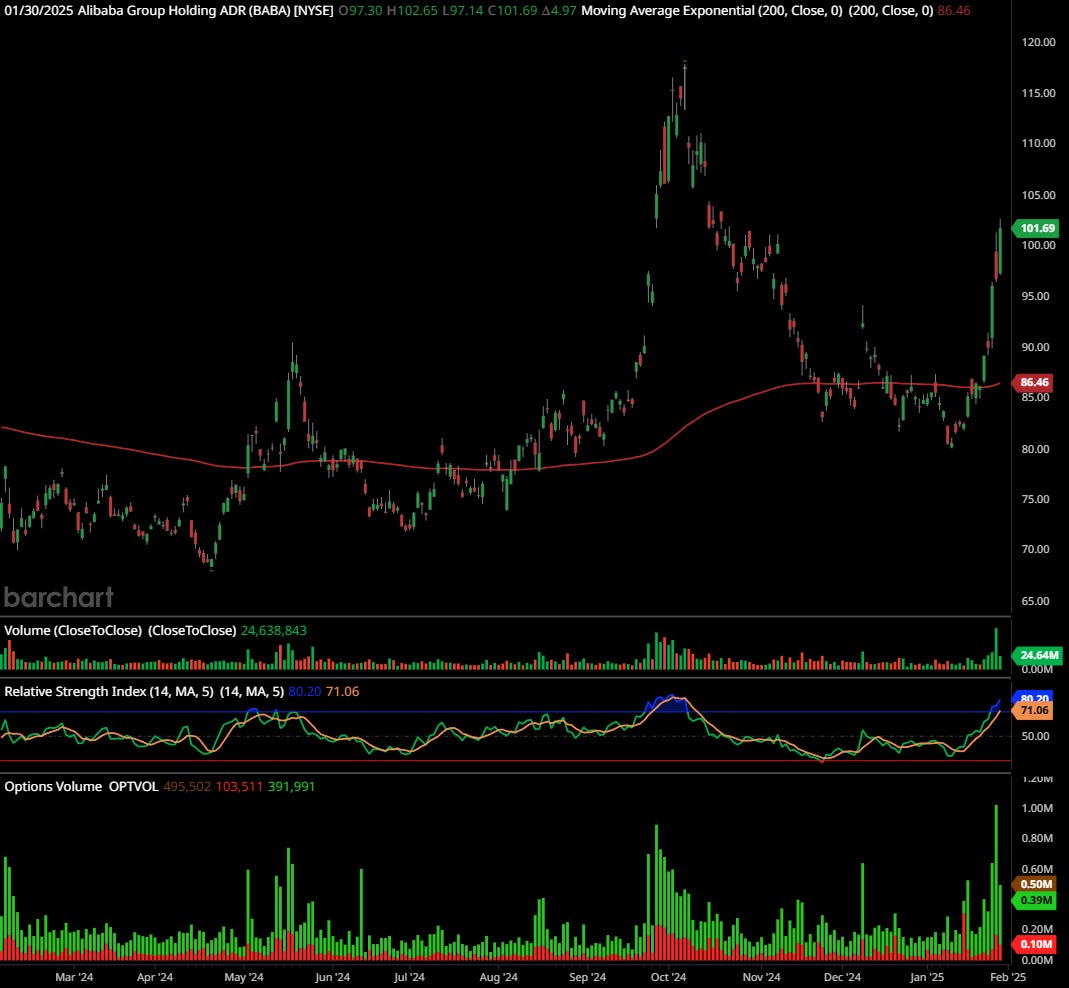This screenshot has width=1069, height=988.
Task: Click the Mar '24 date axis label
Action: [x=74, y=977]
